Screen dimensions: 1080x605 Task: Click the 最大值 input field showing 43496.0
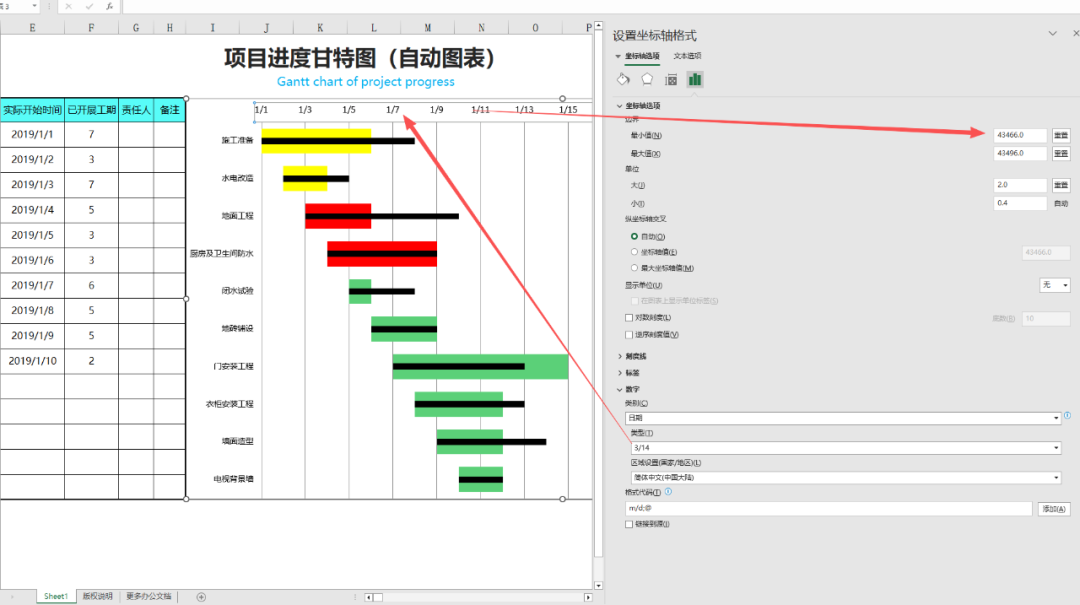pyautogui.click(x=1020, y=154)
